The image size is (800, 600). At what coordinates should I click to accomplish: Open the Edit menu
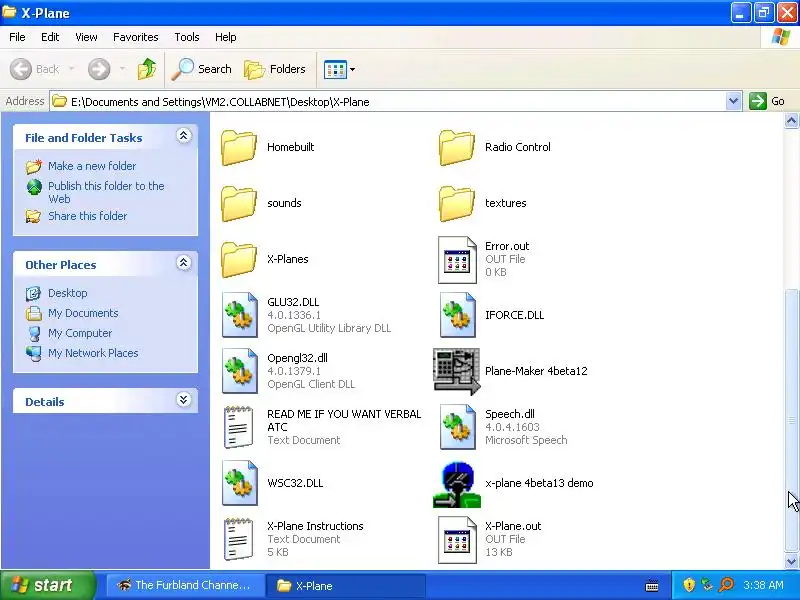pos(50,37)
